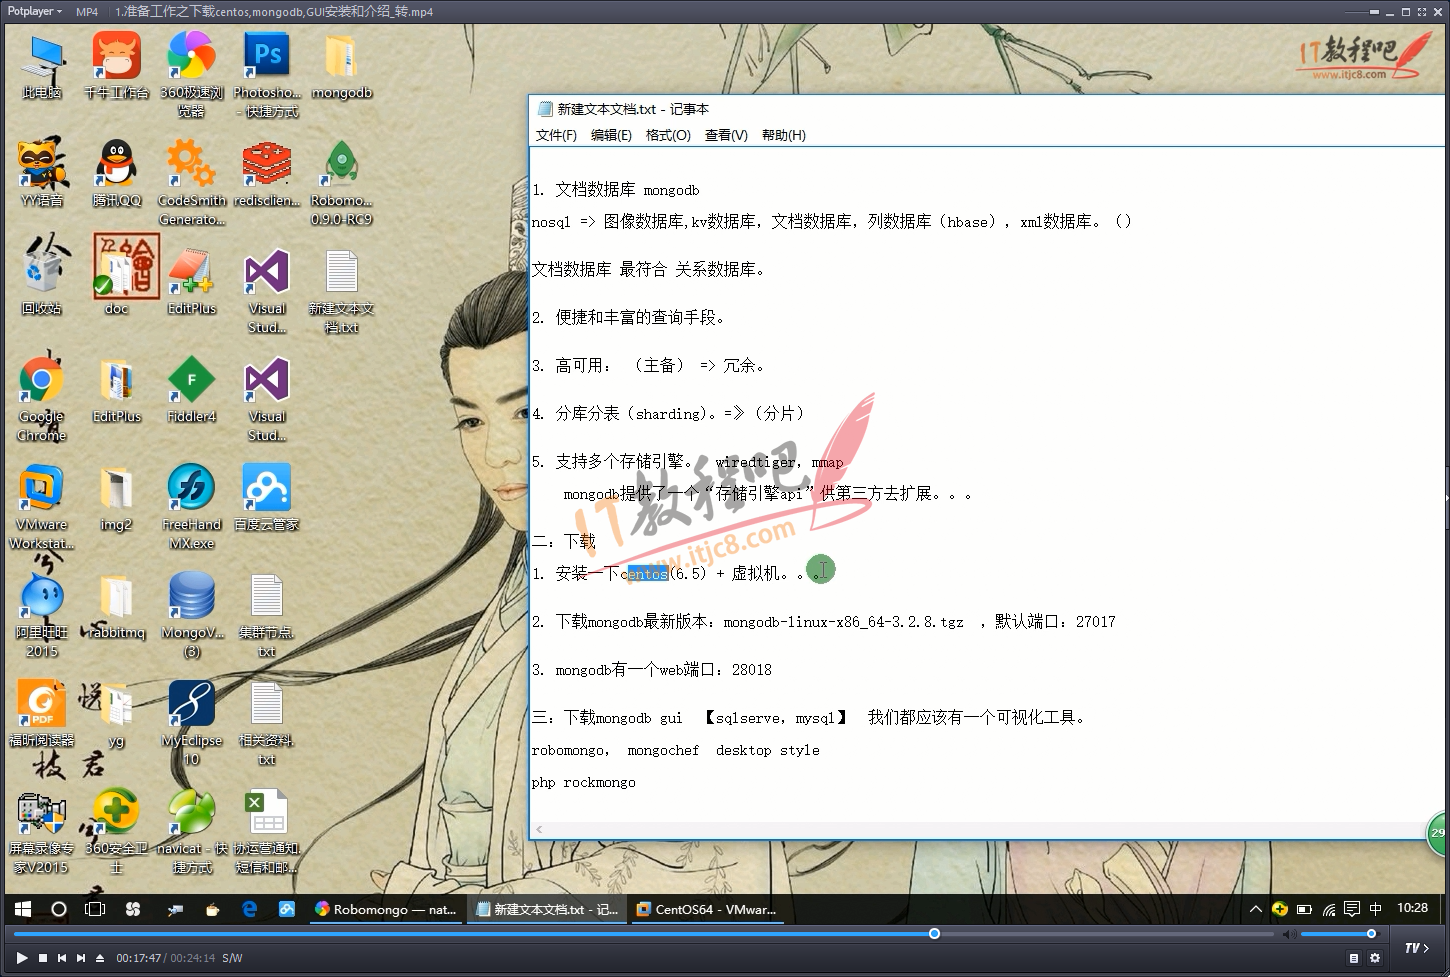Select the 集群节点.txt file icon
The height and width of the screenshot is (977, 1450).
click(267, 615)
